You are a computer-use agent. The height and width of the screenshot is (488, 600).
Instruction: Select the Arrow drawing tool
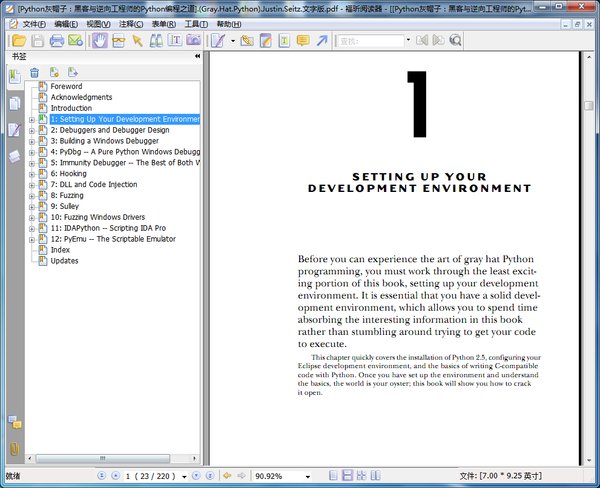pyautogui.click(x=322, y=40)
